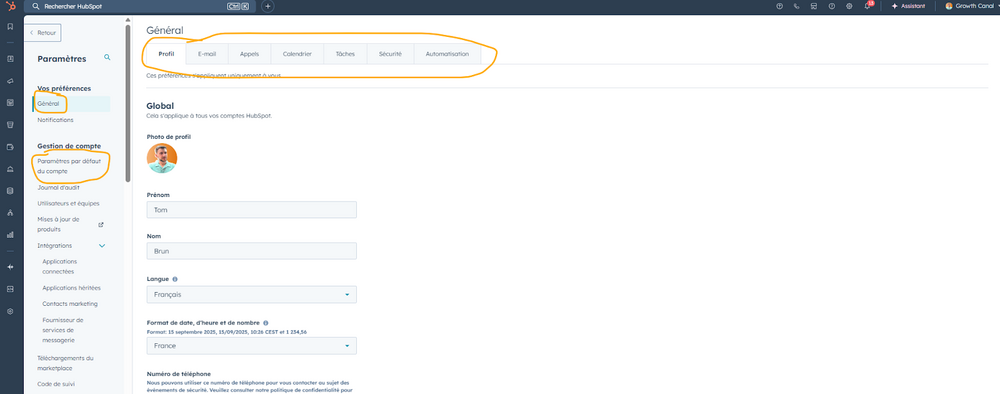1000x394 pixels.
Task: Click the gear icon at bottom of left rail
Action: [x=10, y=311]
